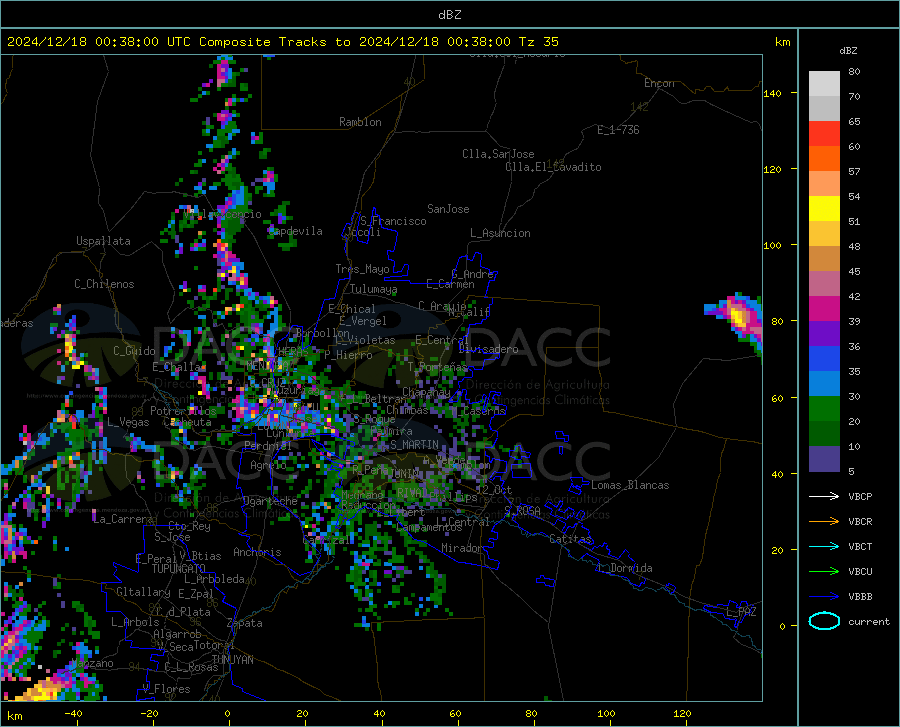Click the 'Tres_Mayo' map label

pyautogui.click(x=362, y=269)
